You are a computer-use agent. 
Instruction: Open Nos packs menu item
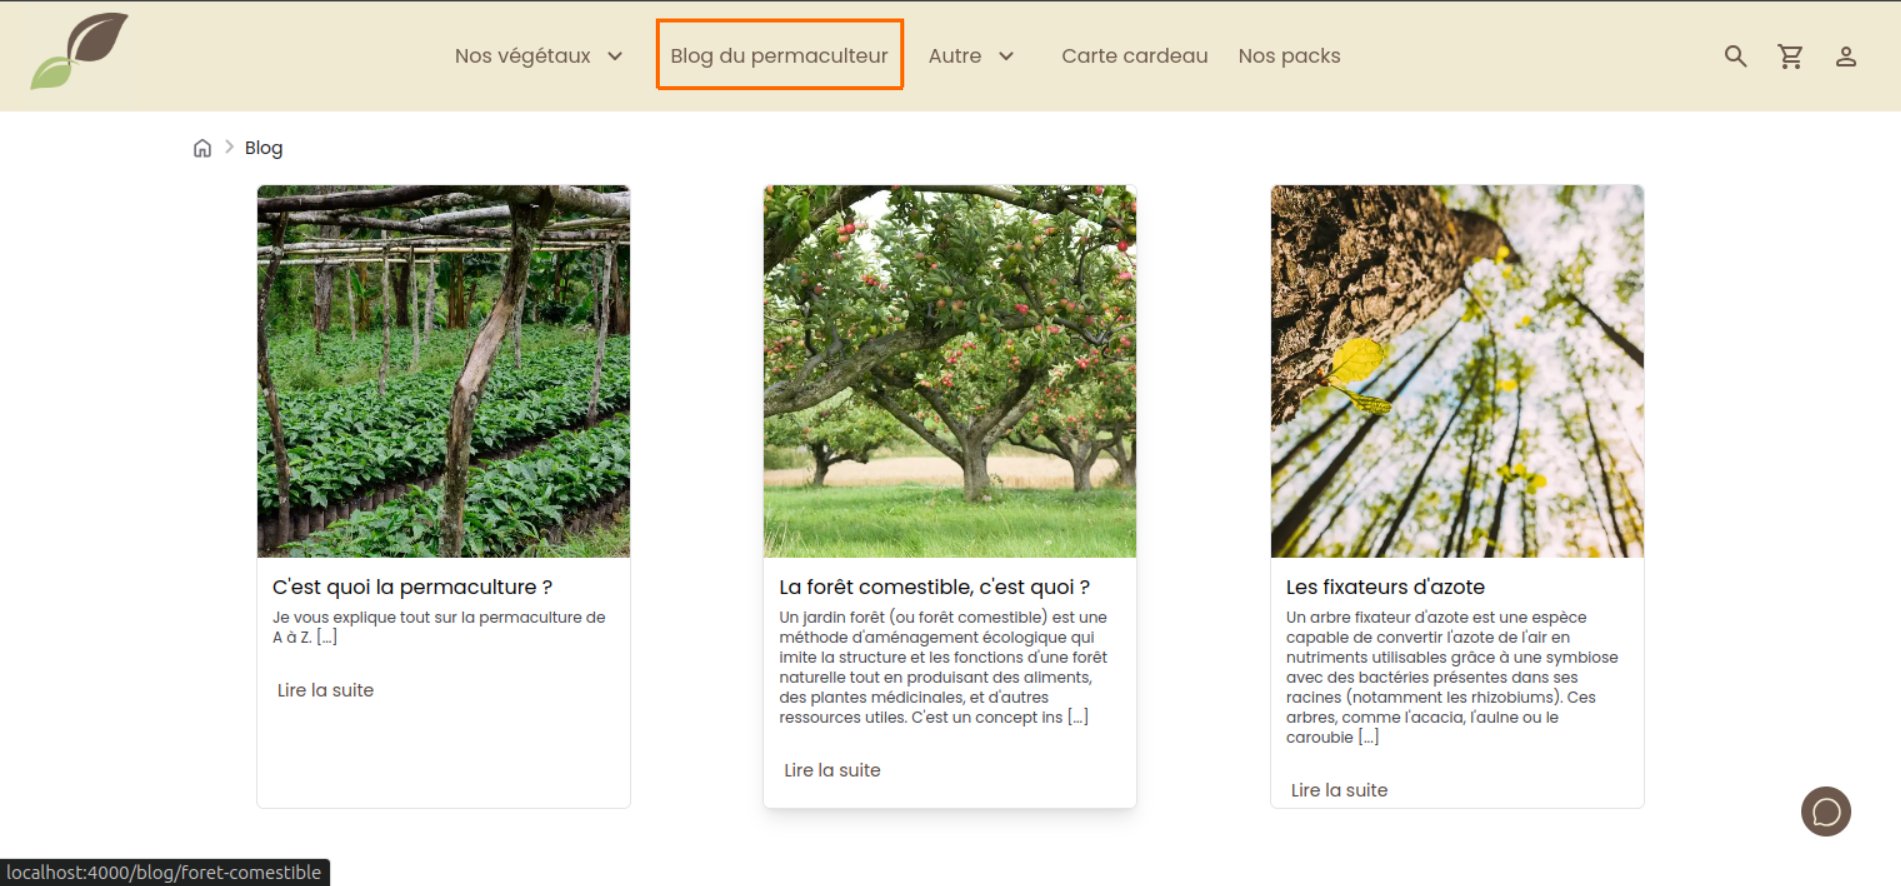[1289, 56]
